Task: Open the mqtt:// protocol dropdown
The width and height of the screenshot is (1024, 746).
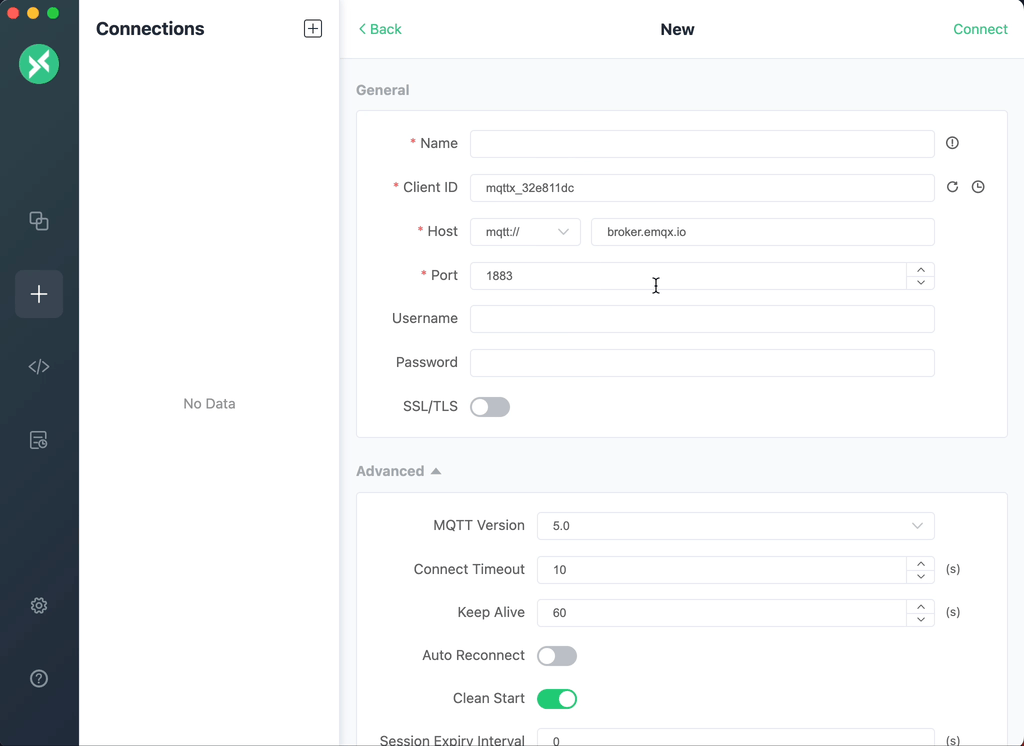Action: [x=525, y=232]
